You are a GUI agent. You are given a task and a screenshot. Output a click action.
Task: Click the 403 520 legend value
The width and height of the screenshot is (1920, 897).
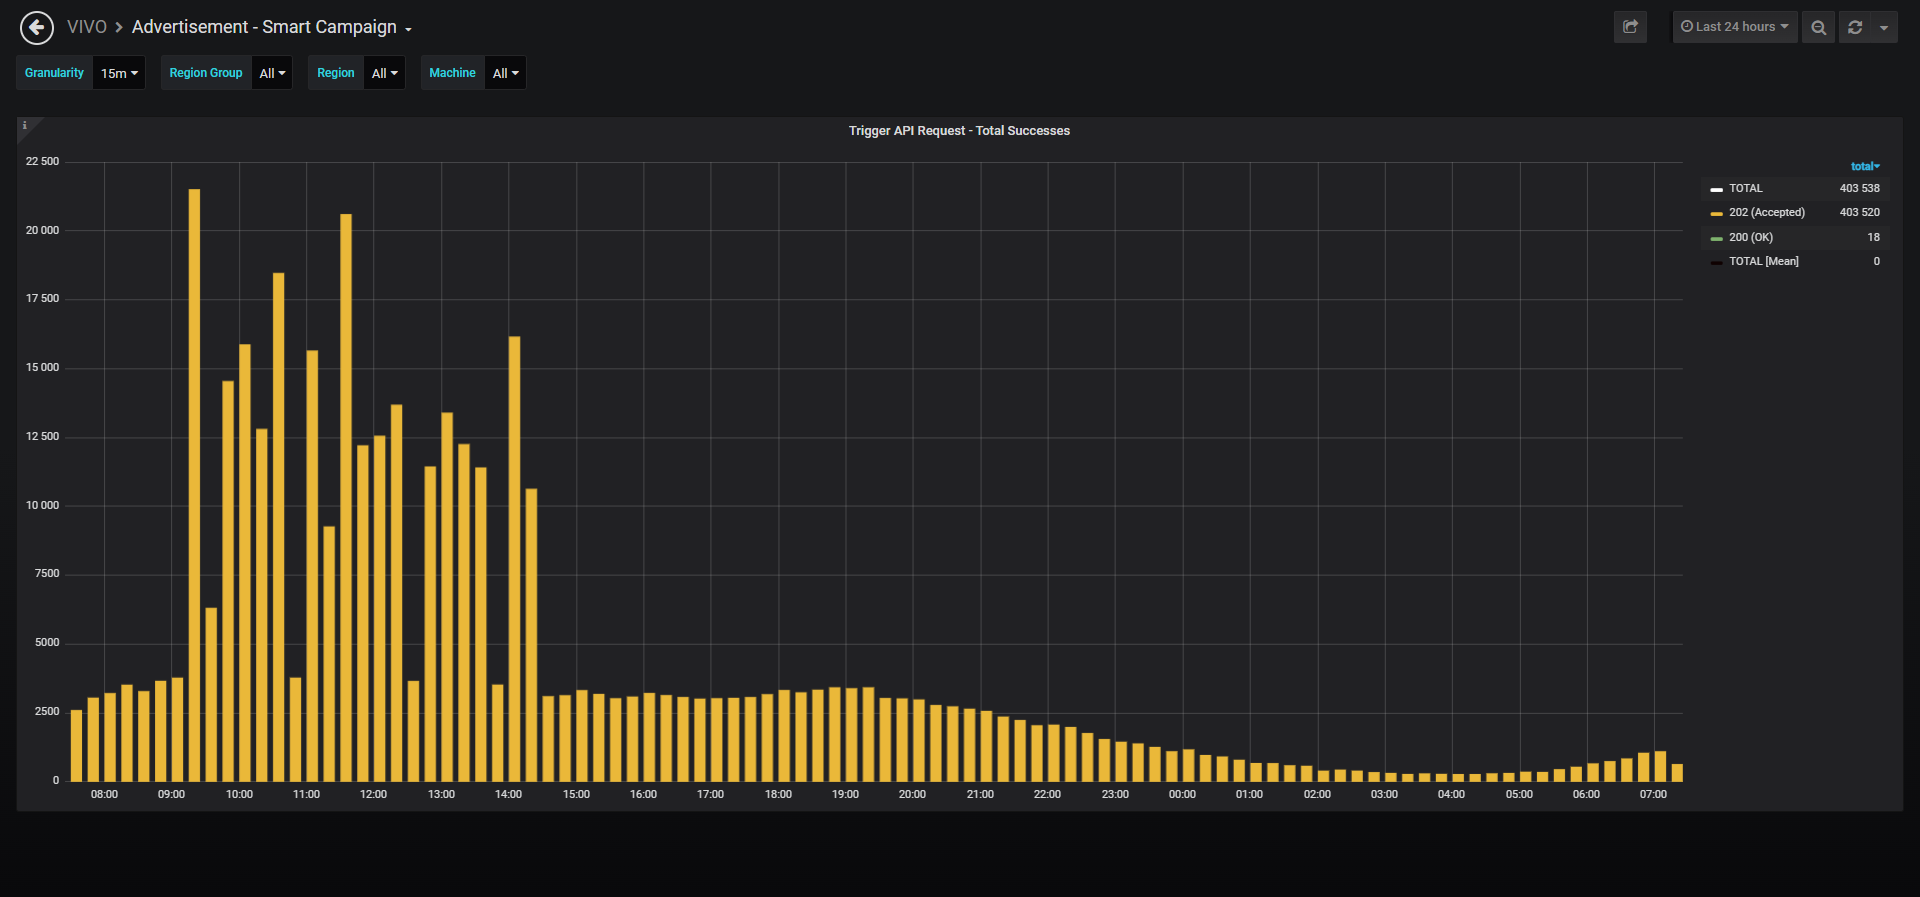tap(1860, 212)
